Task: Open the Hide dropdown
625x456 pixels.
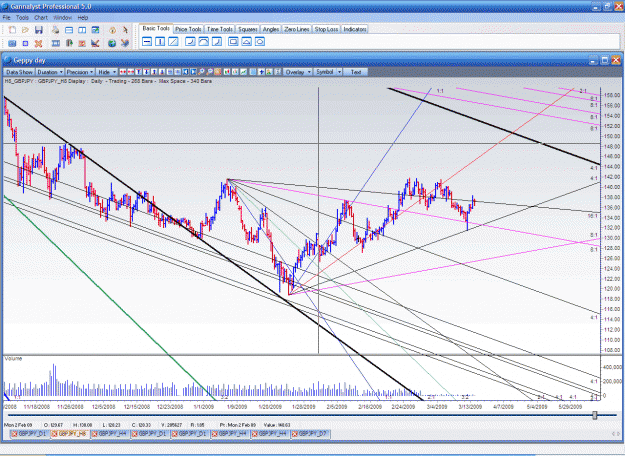Action: (x=106, y=72)
